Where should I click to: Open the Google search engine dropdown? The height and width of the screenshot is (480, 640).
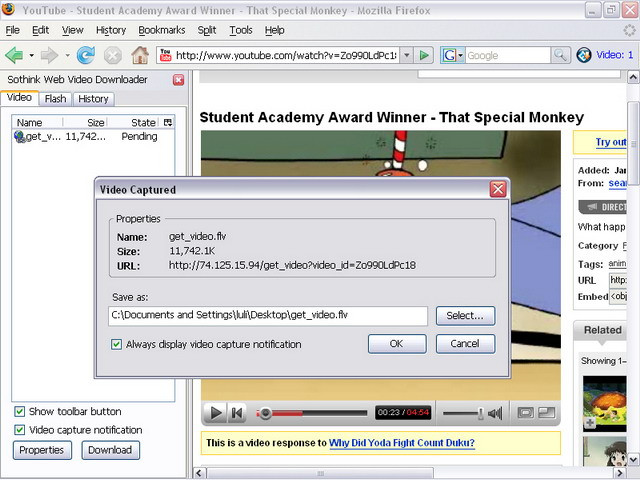click(460, 55)
